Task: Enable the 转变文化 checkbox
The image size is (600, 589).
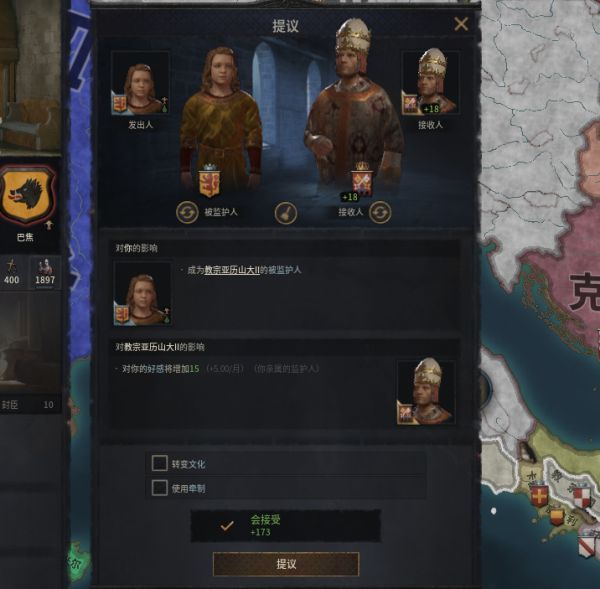Action: click(x=160, y=463)
